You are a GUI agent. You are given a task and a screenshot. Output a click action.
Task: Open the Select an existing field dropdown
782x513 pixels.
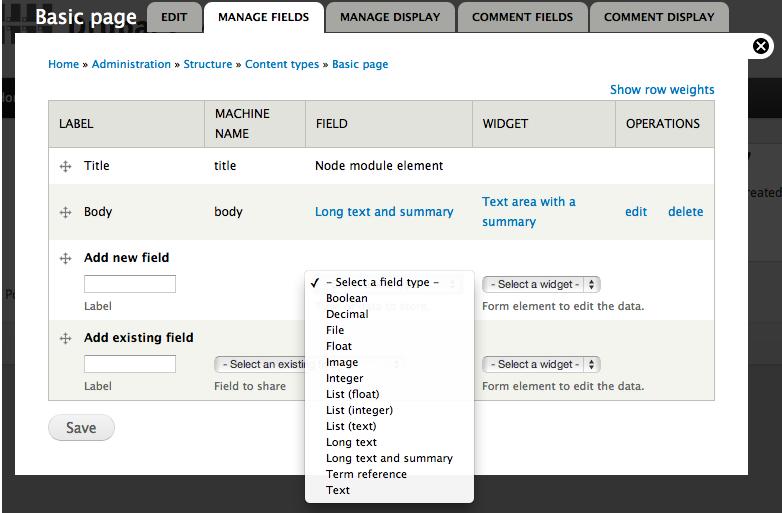[260, 364]
